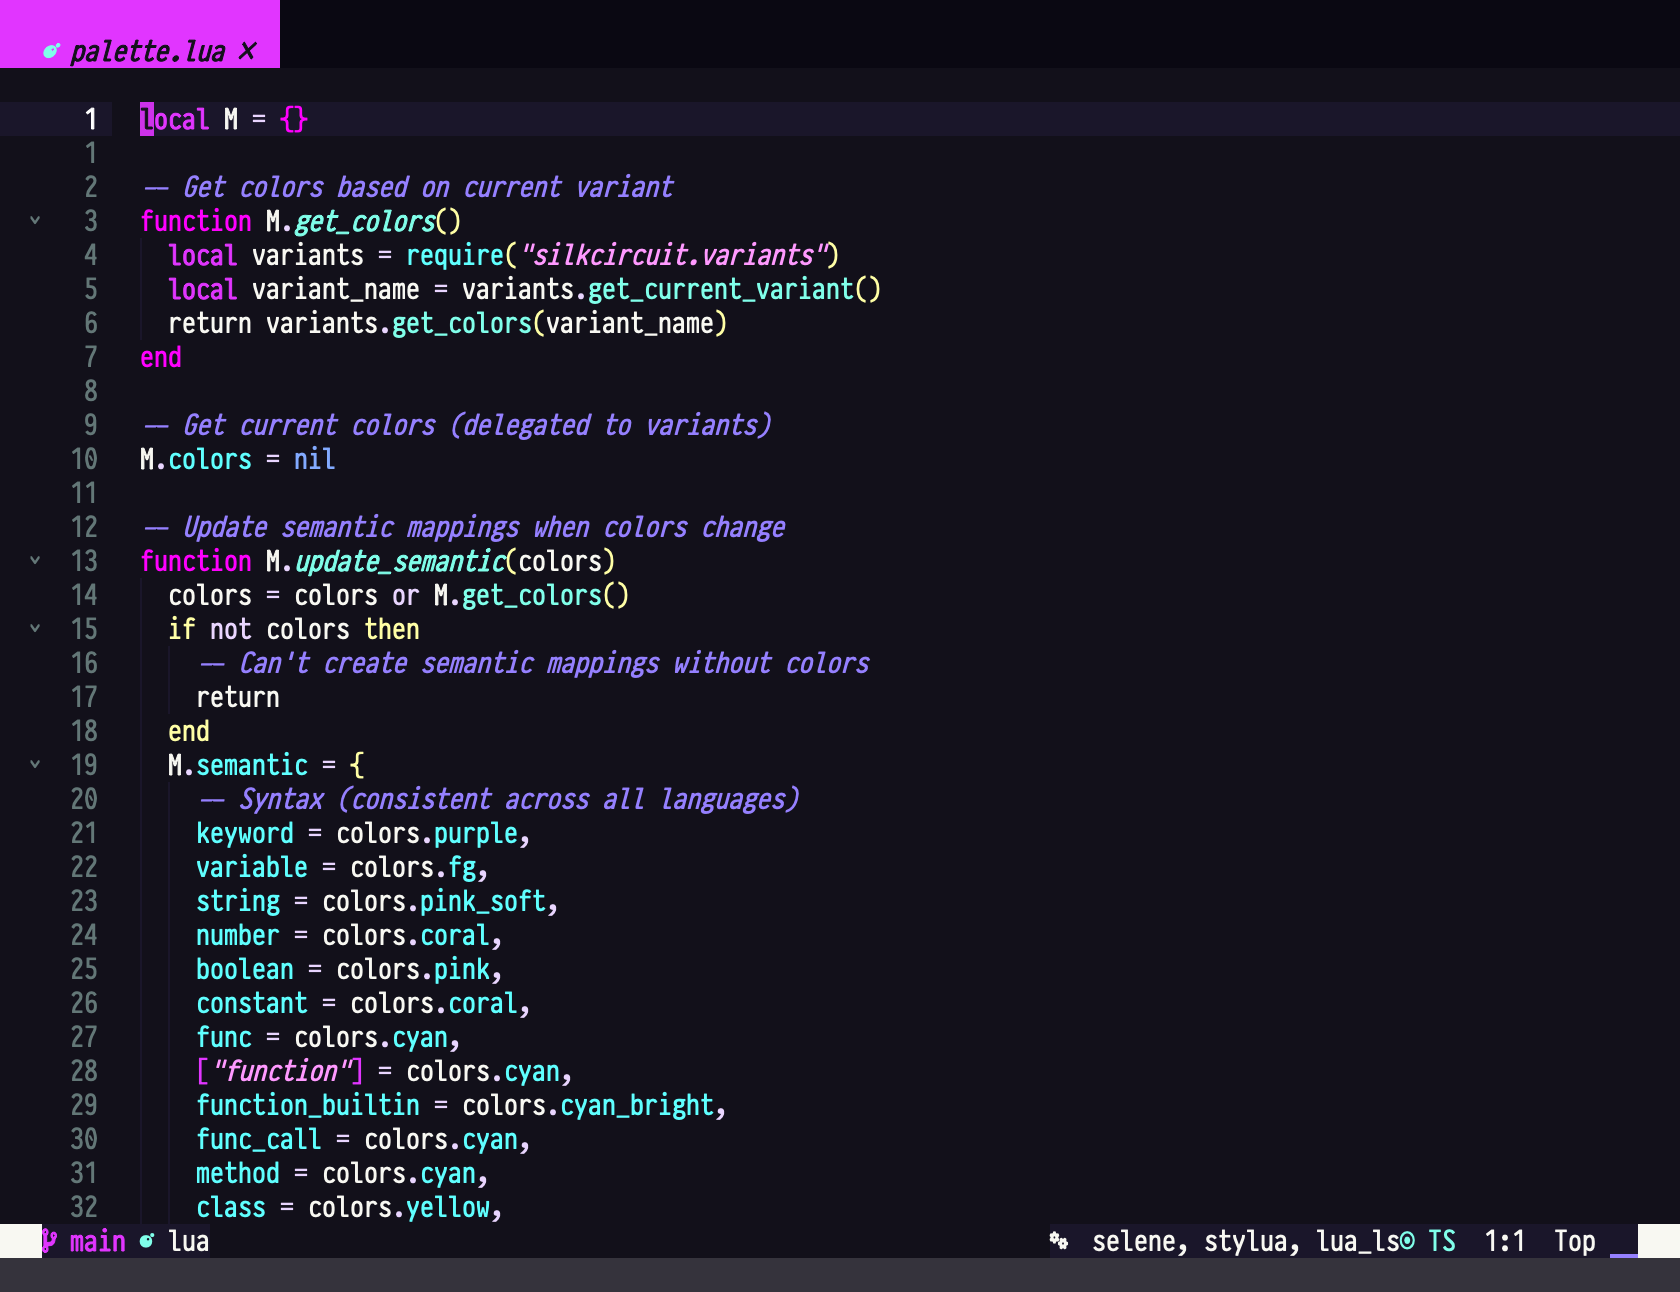Click the Lua file icon in tab
1680x1292 pixels.
[x=52, y=51]
